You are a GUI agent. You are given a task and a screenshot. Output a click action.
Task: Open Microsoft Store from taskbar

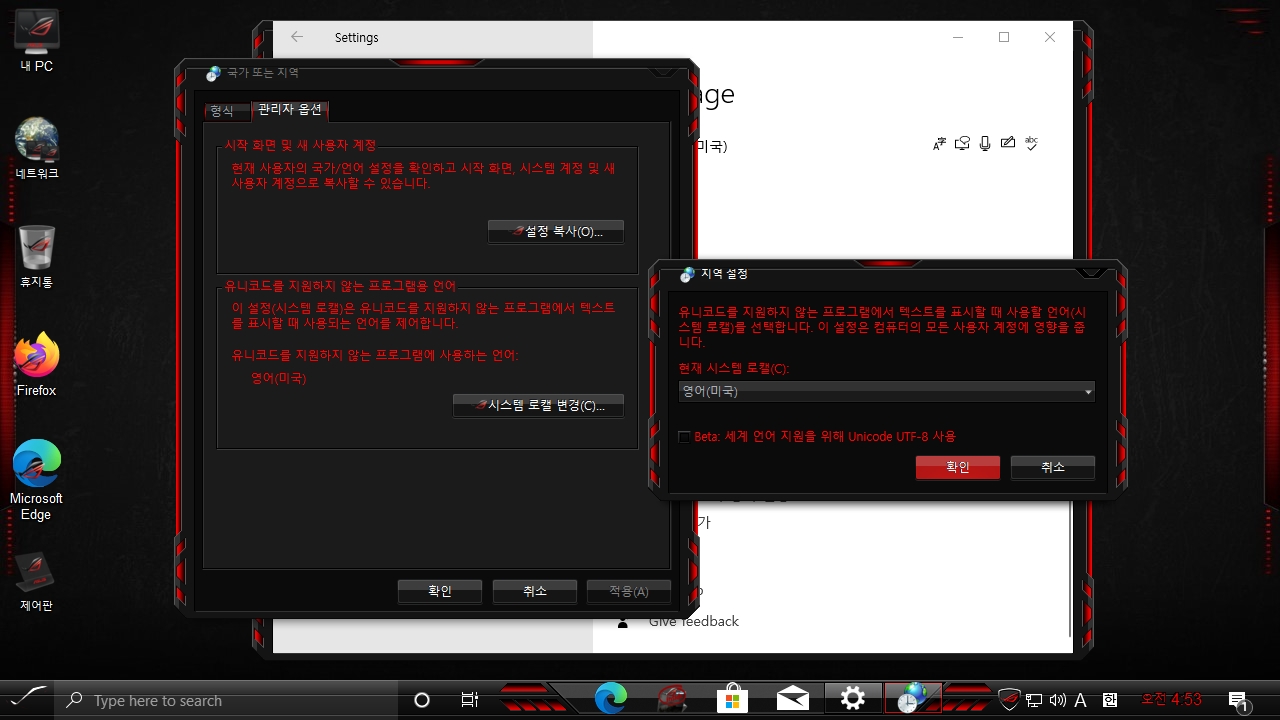point(732,699)
